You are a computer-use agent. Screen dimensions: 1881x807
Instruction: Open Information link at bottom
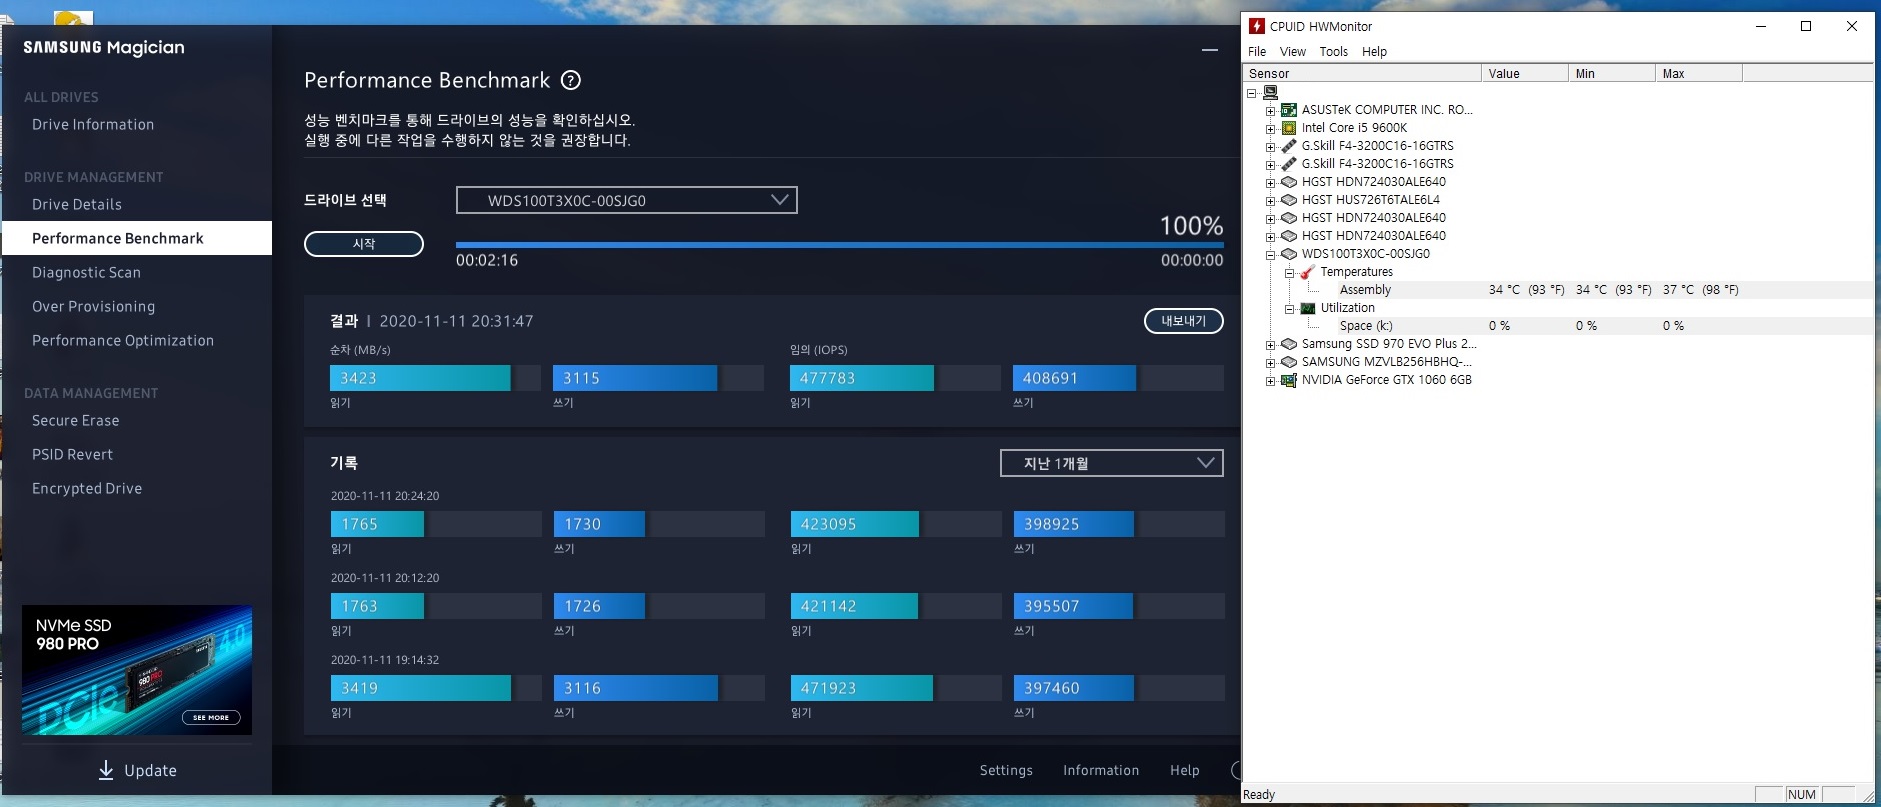tap(1101, 770)
